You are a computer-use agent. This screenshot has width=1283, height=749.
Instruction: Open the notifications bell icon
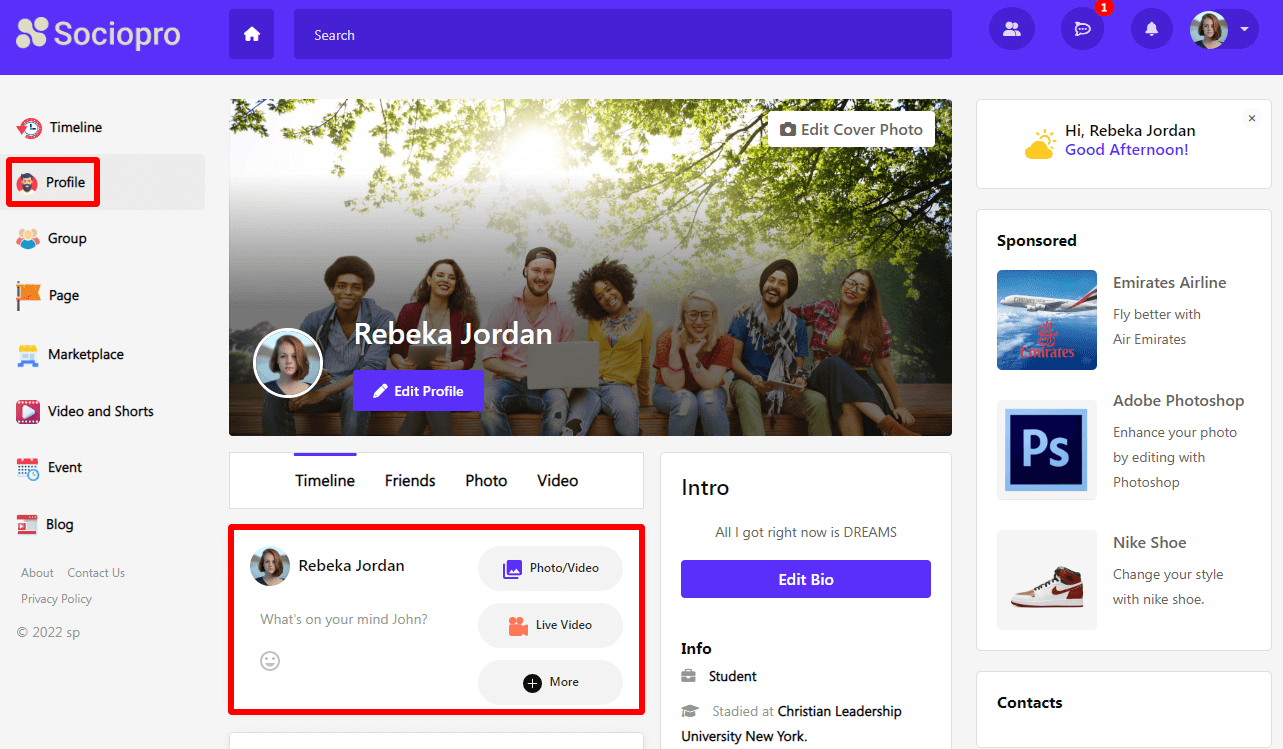[x=1151, y=29]
